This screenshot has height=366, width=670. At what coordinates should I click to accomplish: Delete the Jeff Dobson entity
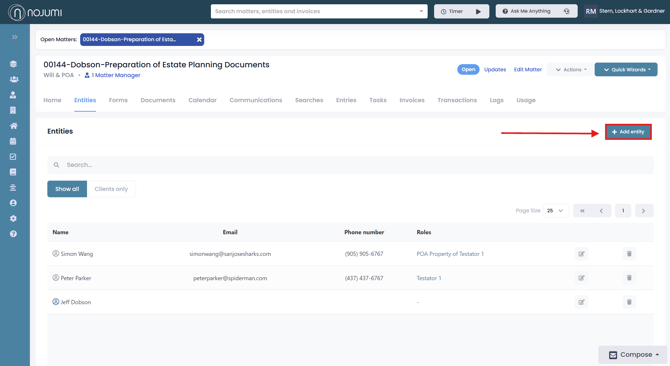click(629, 302)
